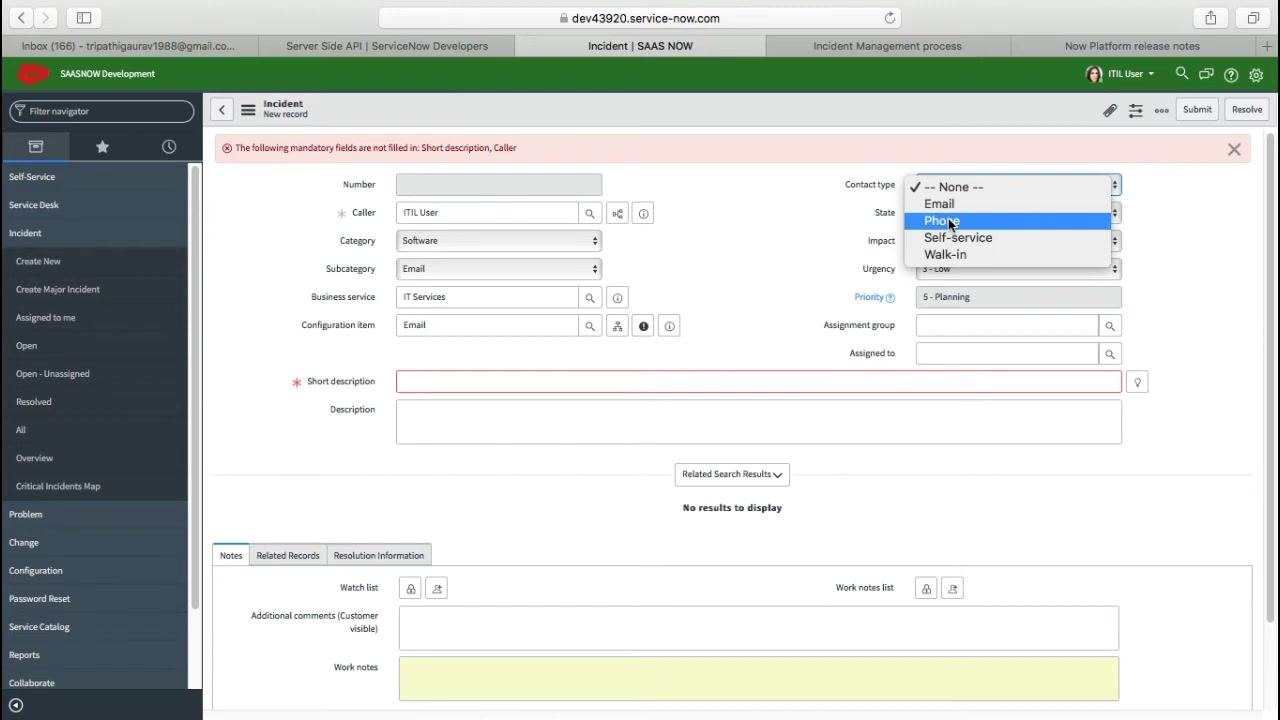Click the Assigned to lookup magnifier
1280x720 pixels.
coord(1110,353)
